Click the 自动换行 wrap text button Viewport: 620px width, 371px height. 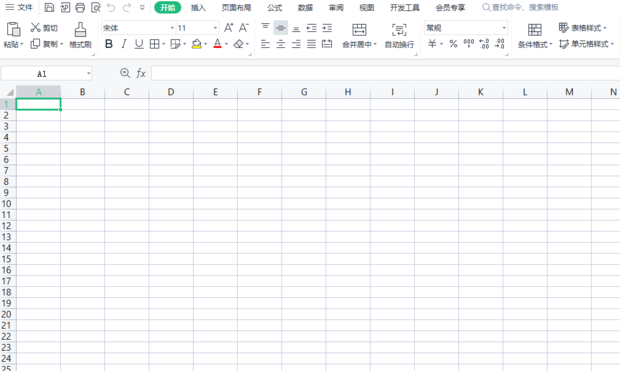pos(399,35)
